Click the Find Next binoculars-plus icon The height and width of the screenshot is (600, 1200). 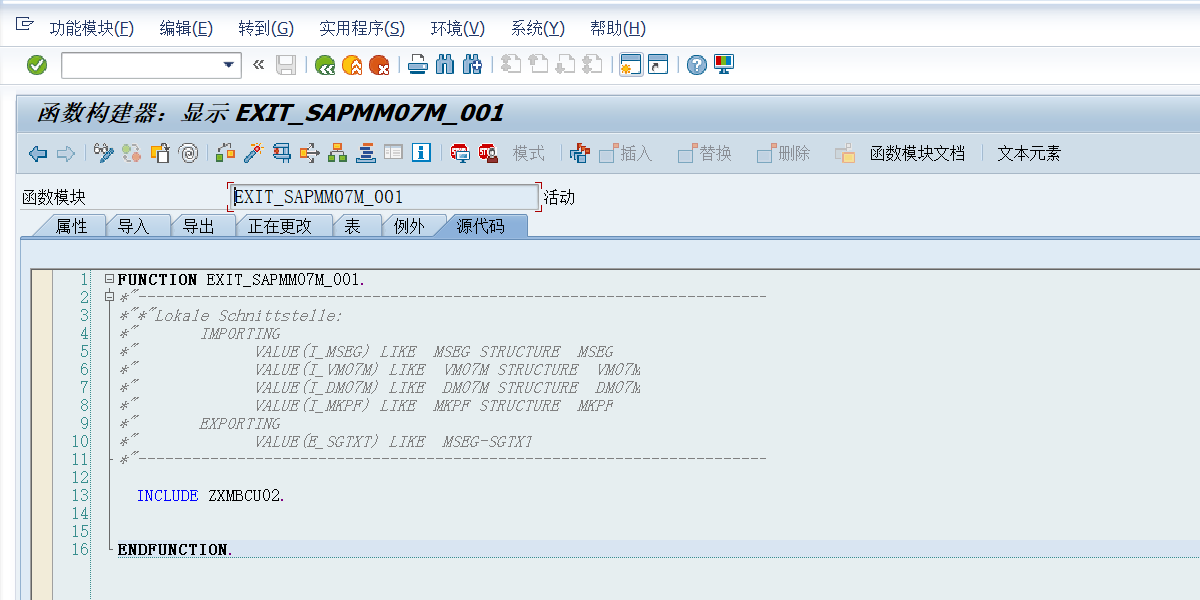[x=472, y=65]
